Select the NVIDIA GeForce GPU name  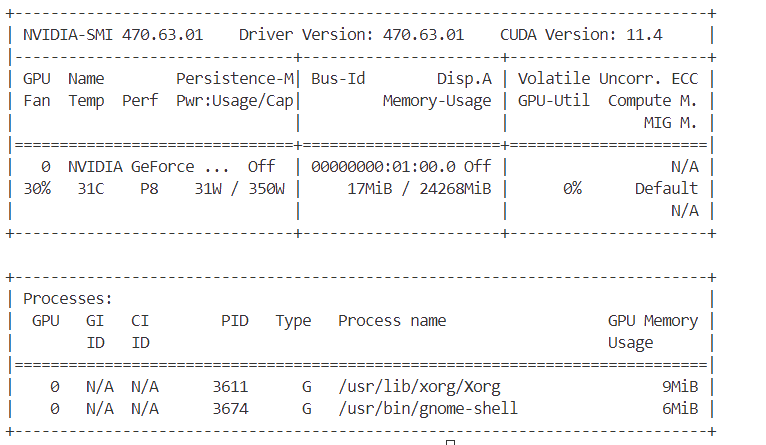(x=149, y=166)
